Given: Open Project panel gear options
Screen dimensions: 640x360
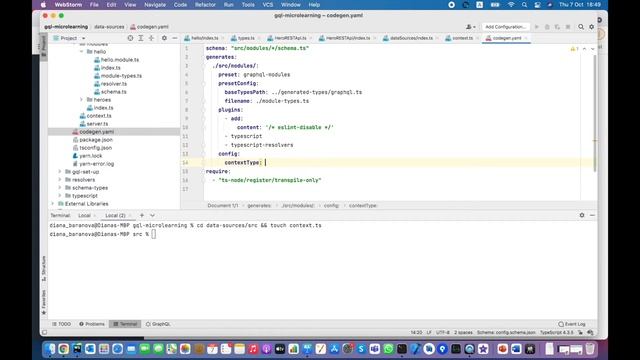Looking at the screenshot, I should pos(164,38).
